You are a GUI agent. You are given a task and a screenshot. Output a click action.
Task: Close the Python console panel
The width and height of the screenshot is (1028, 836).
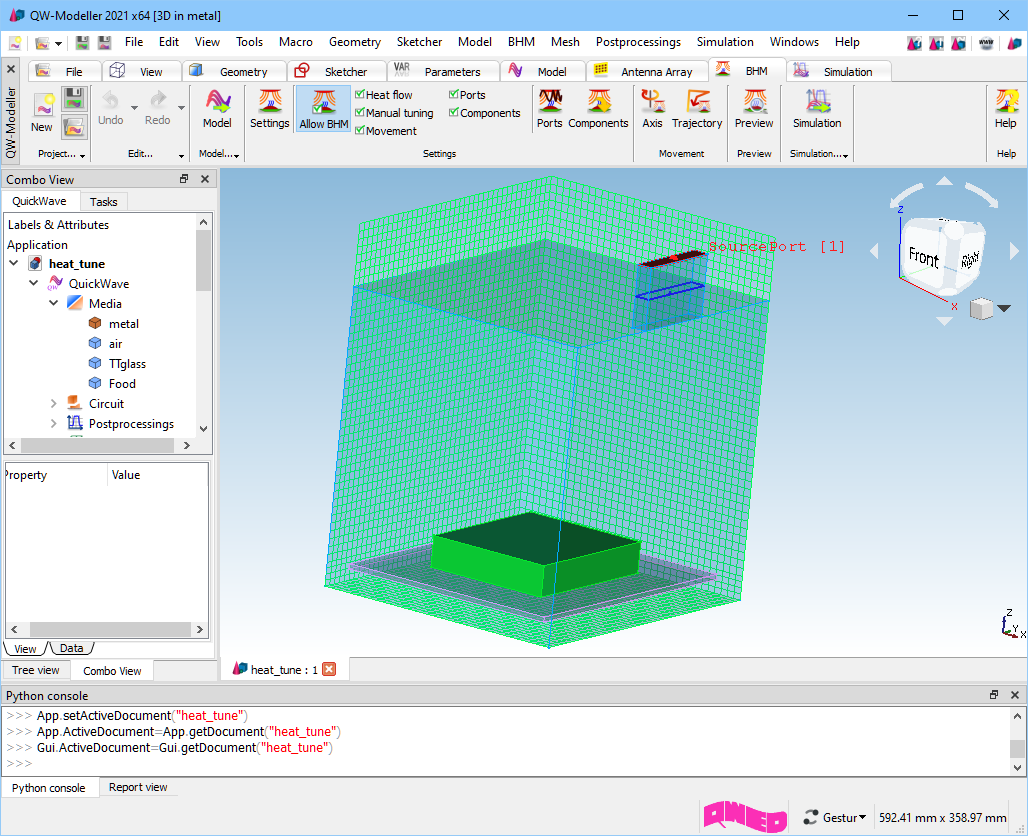click(1015, 695)
